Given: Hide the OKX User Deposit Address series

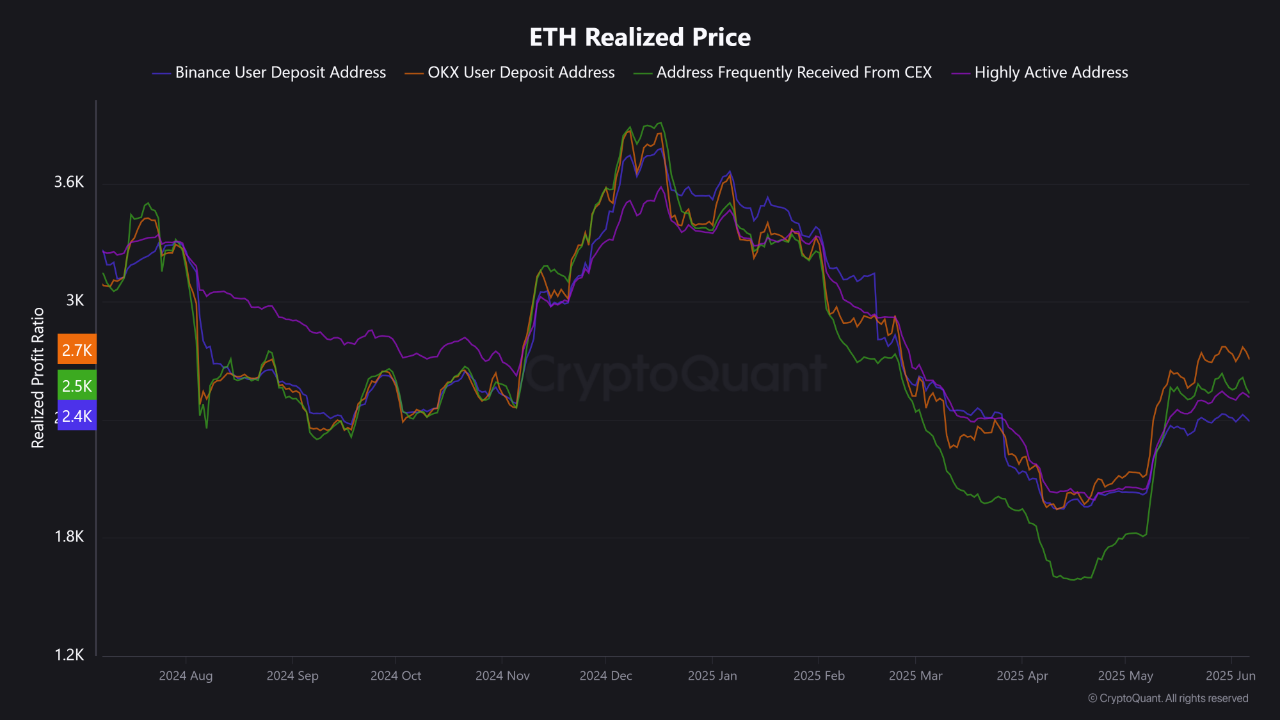Looking at the screenshot, I should 520,72.
